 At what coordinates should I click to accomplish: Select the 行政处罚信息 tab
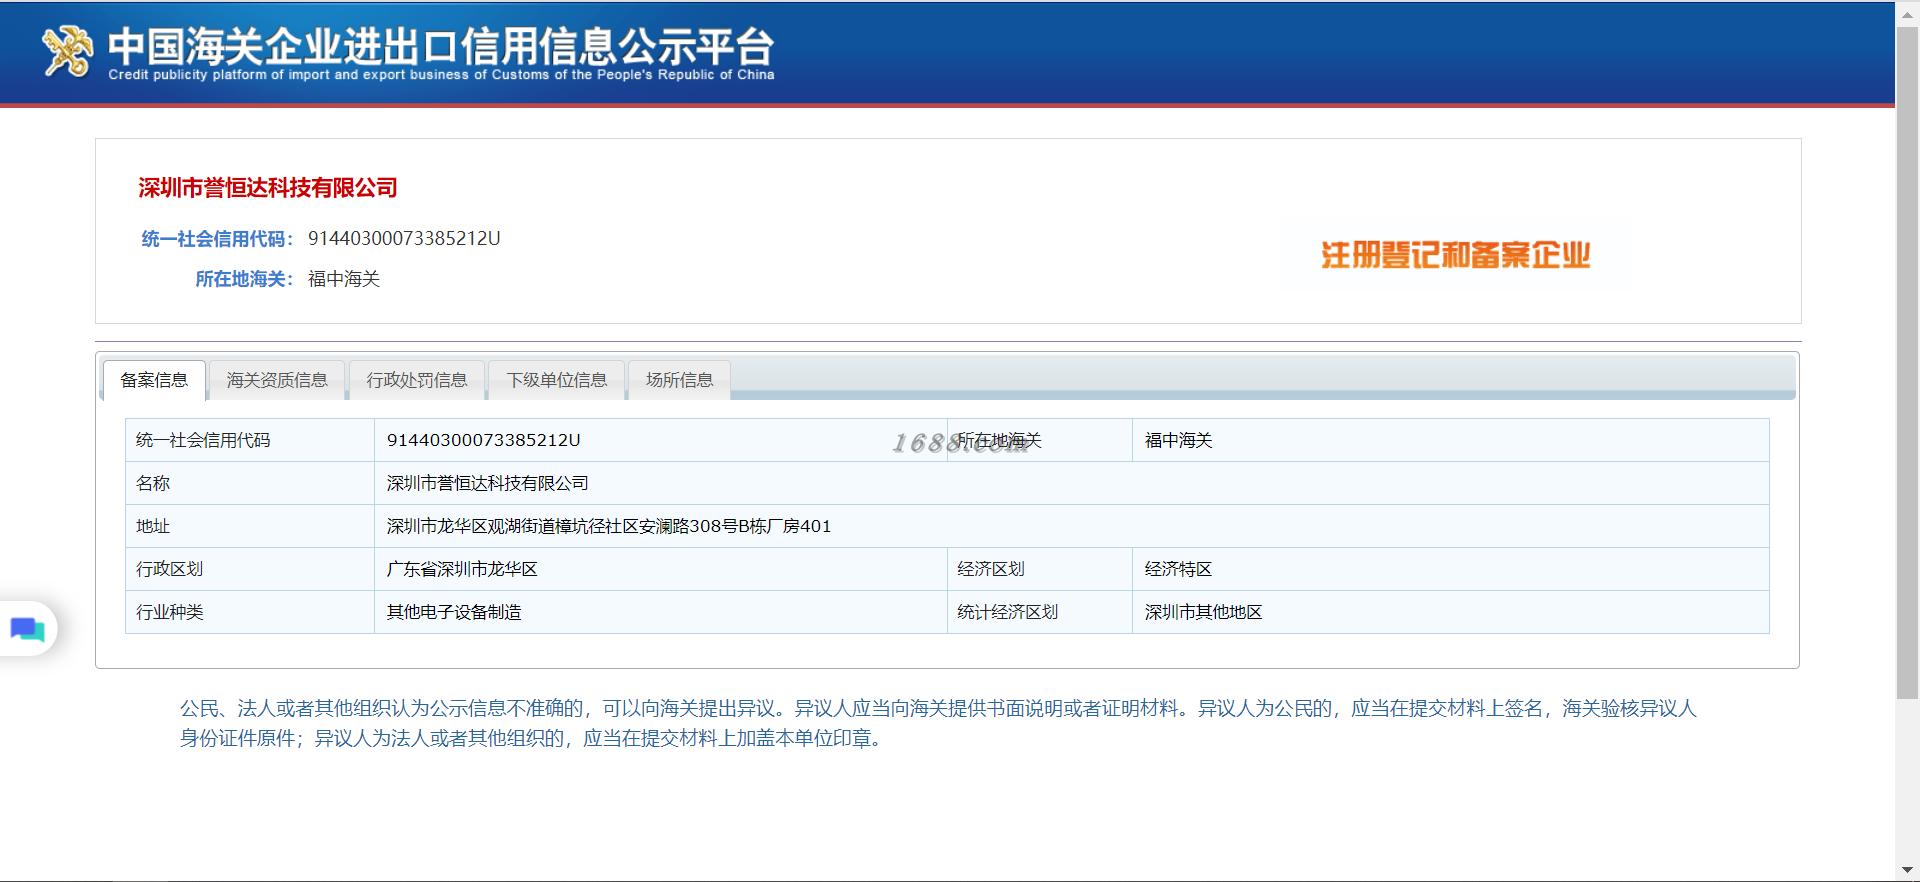[x=417, y=380]
